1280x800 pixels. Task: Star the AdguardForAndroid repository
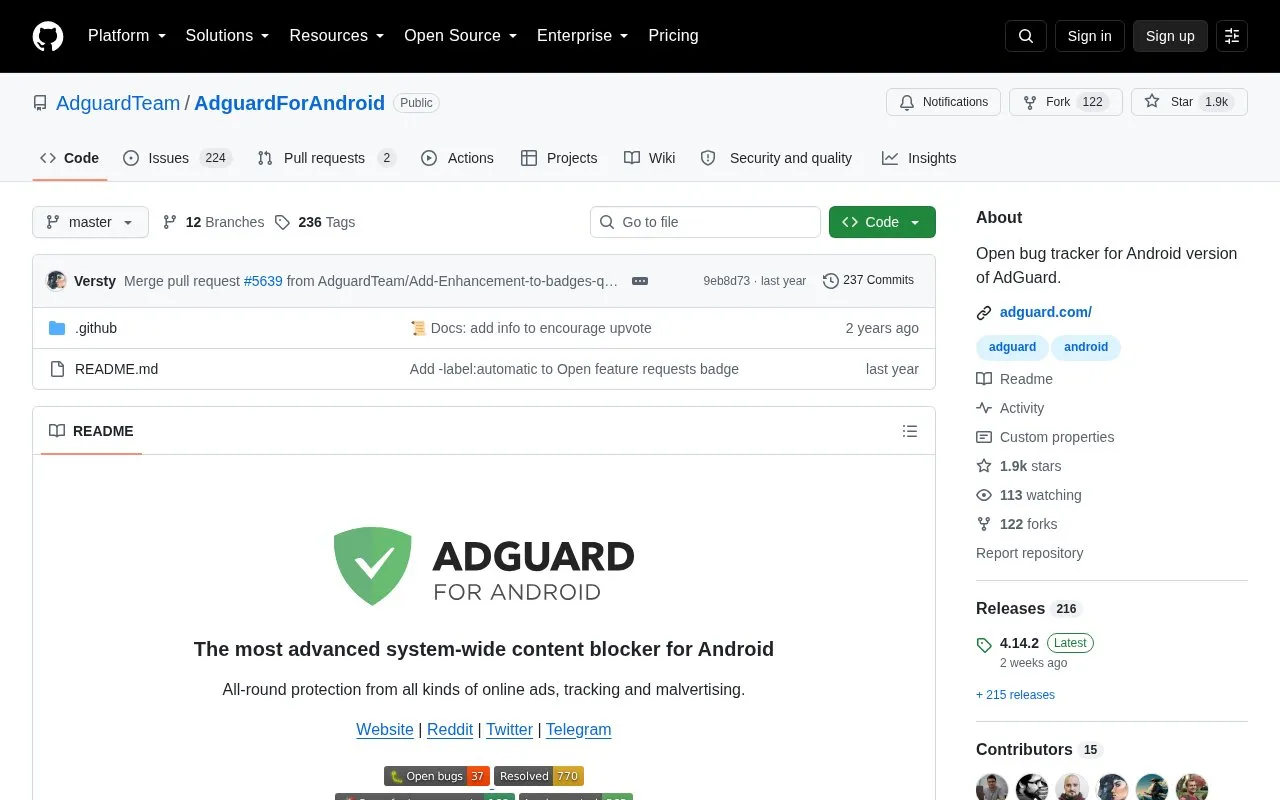1189,102
